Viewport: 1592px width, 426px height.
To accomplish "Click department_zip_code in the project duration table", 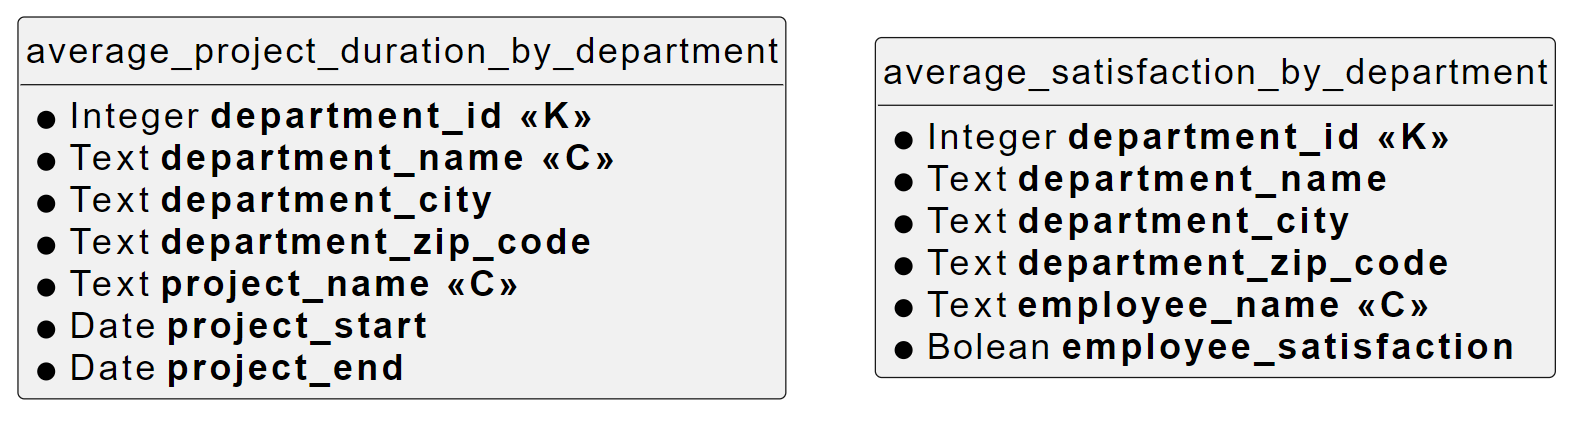I will pos(376,242).
